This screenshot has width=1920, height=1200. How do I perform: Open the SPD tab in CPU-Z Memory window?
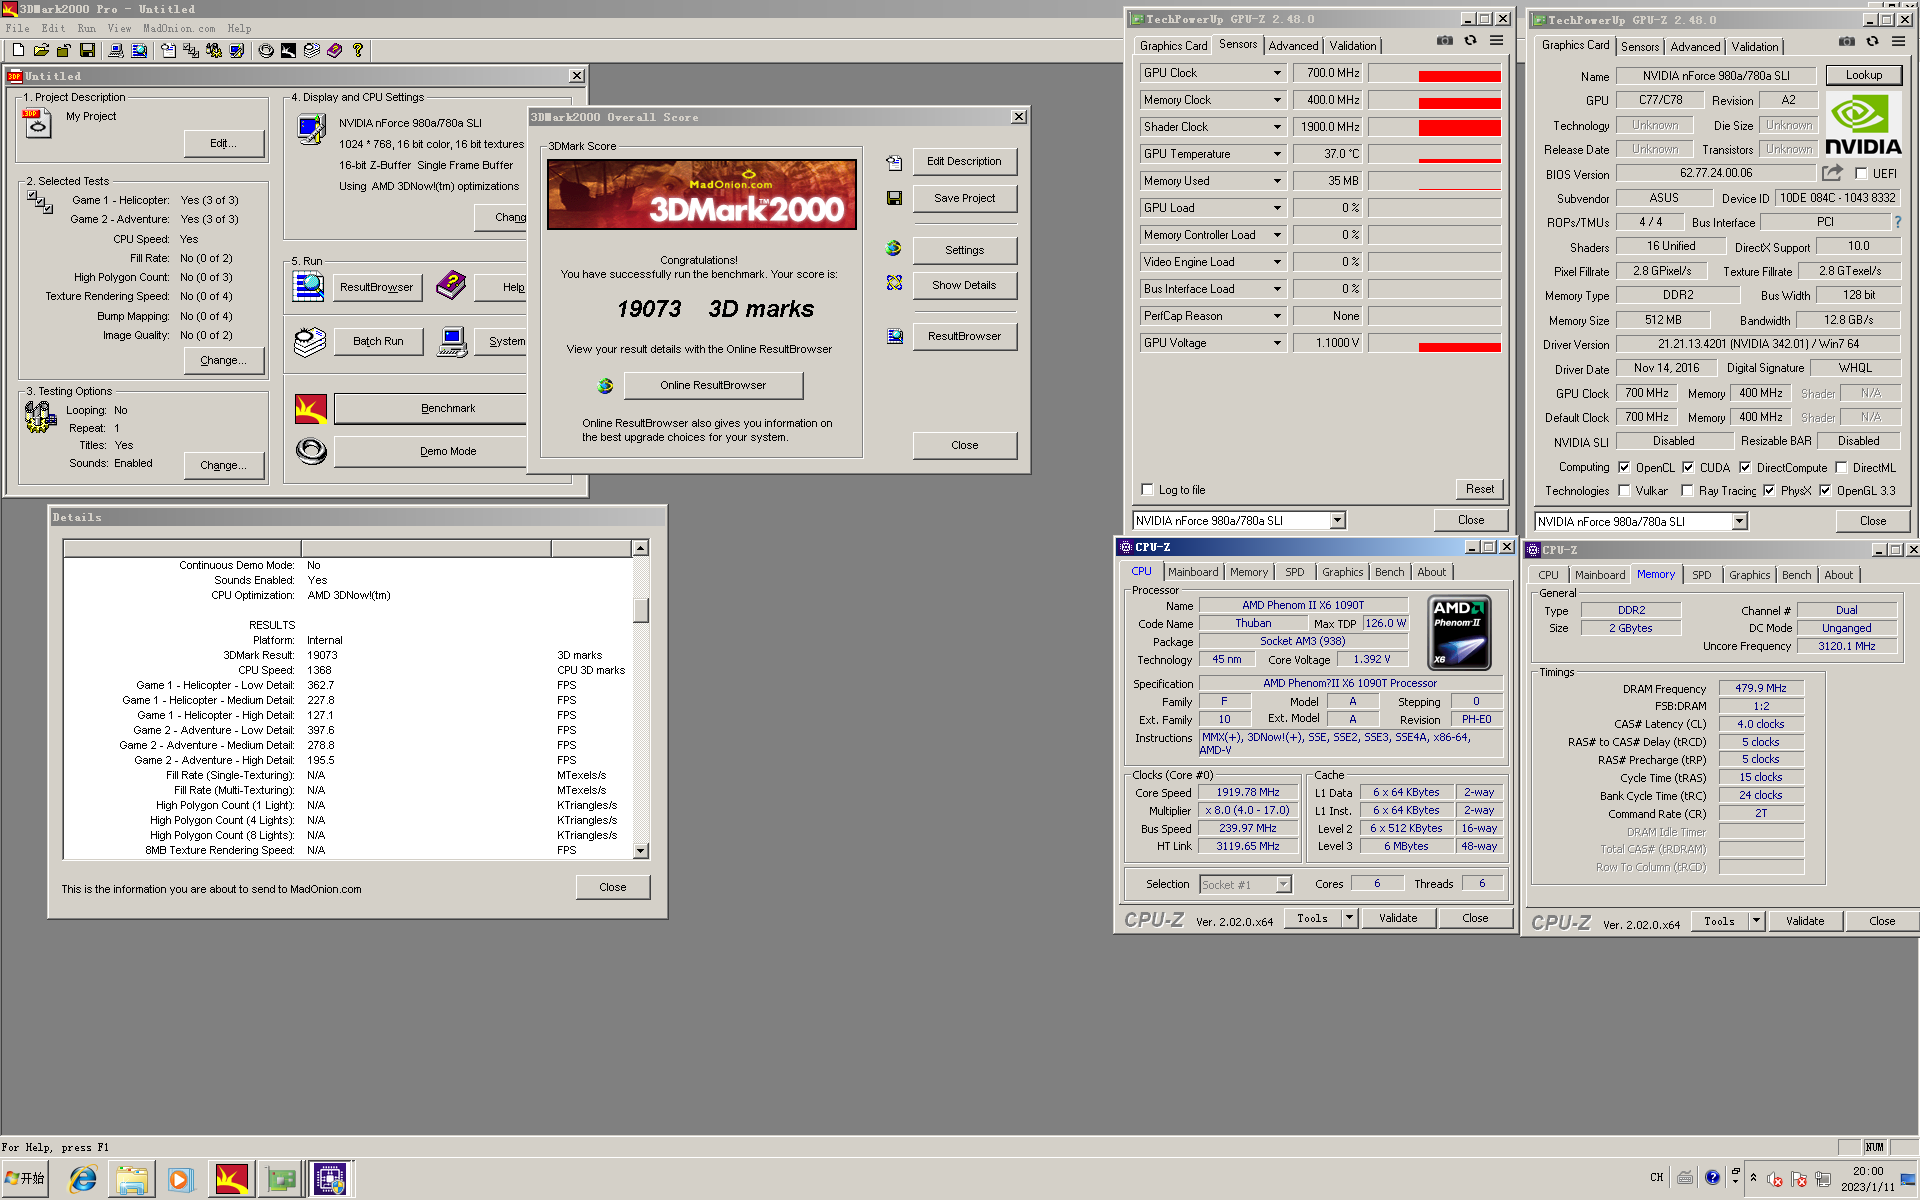click(1701, 575)
